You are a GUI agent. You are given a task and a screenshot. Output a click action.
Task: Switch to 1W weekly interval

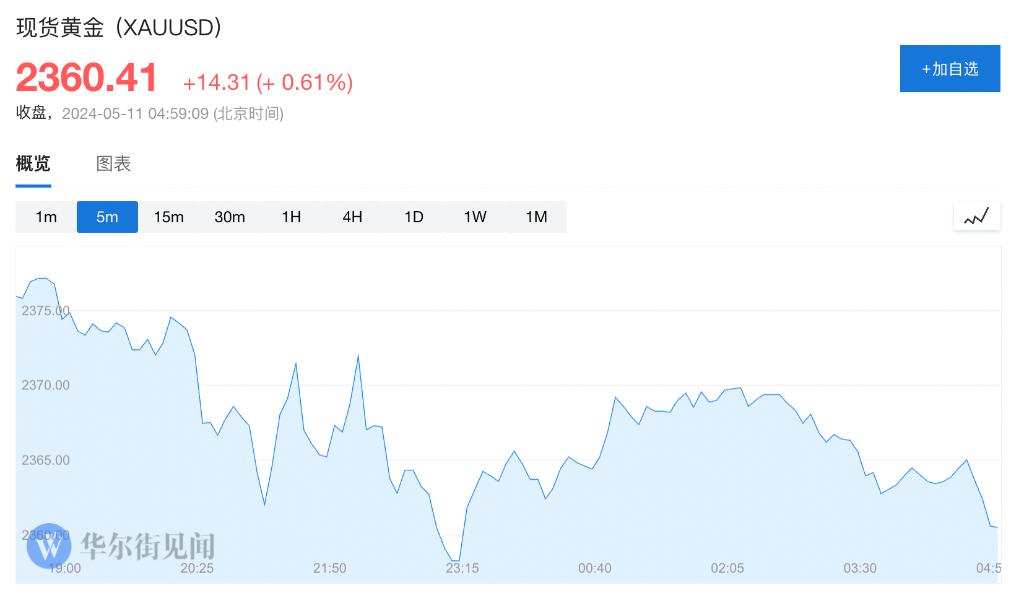click(x=475, y=217)
